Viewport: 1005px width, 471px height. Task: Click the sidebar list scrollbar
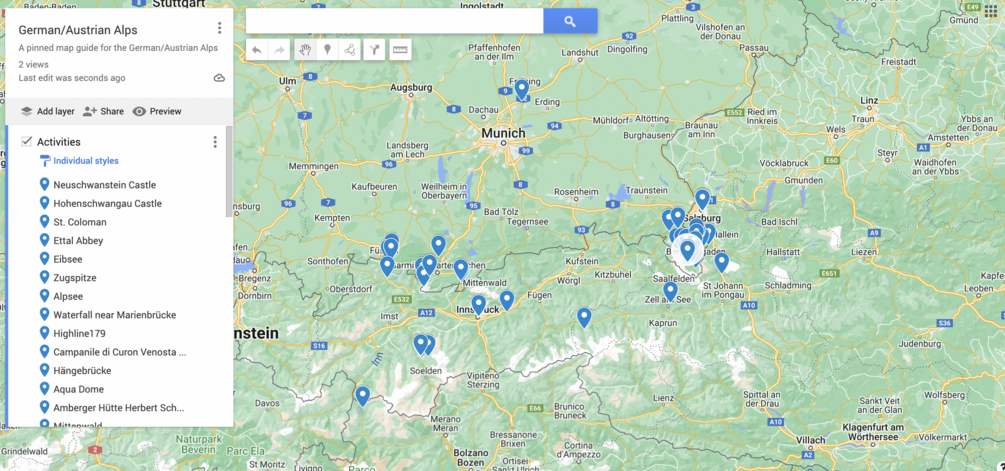[229, 172]
